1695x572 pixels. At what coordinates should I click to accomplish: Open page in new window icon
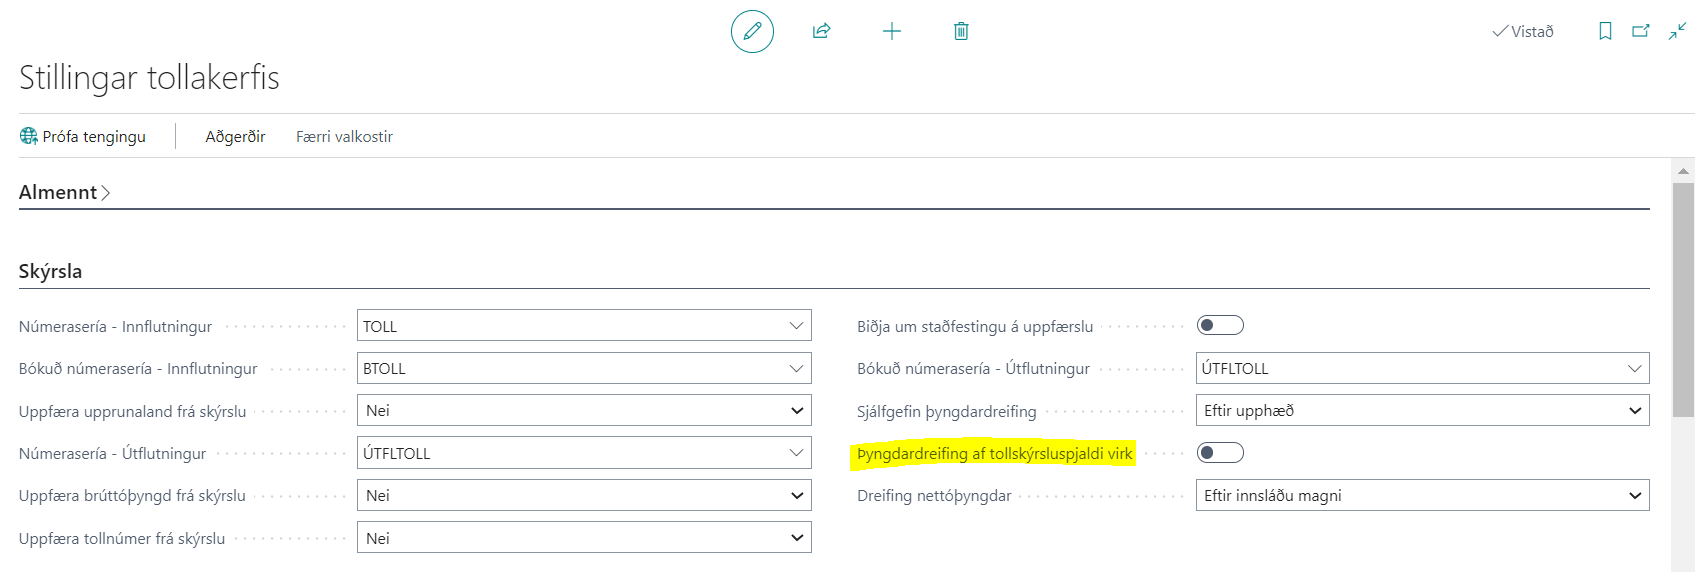click(x=1641, y=31)
